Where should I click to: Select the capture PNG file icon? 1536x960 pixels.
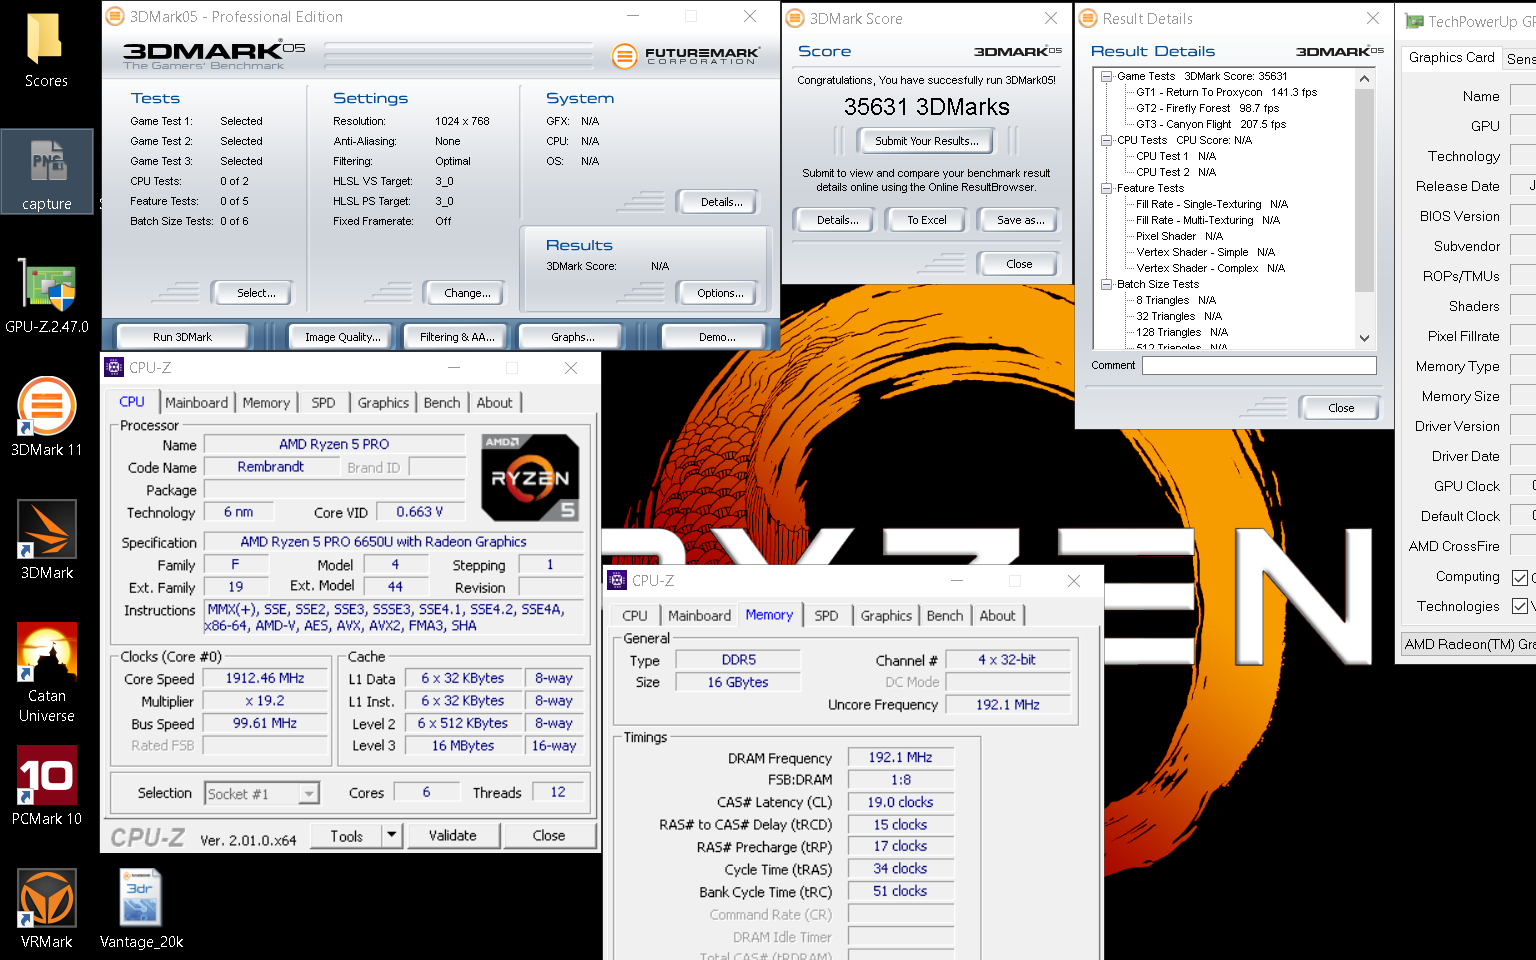47,172
